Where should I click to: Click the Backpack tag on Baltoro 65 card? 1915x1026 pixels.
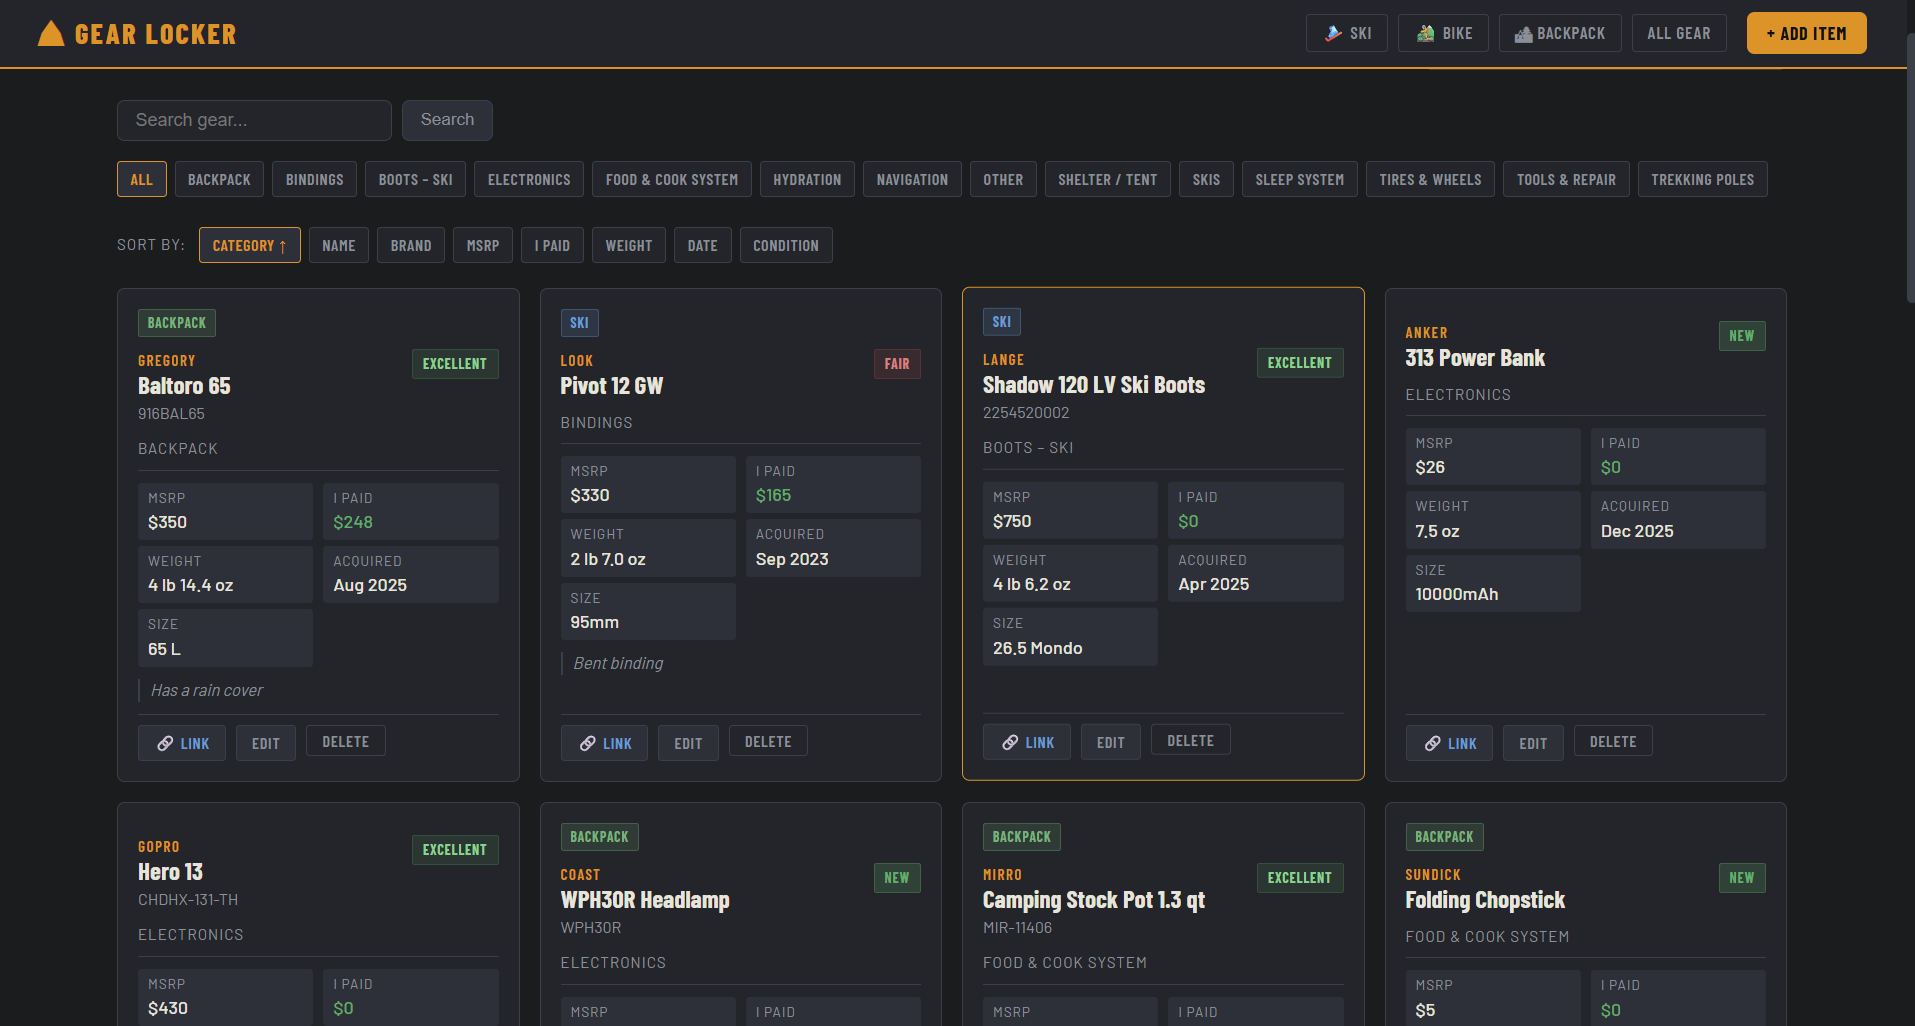(177, 323)
